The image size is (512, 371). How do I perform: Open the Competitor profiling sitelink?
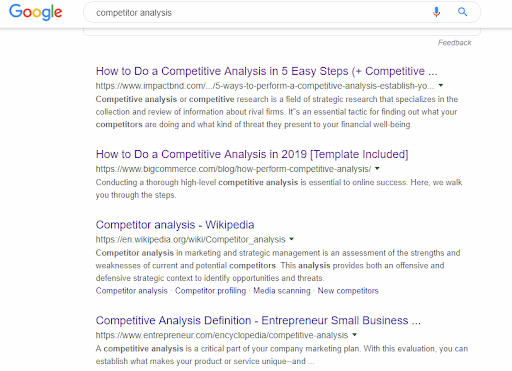coord(210,291)
